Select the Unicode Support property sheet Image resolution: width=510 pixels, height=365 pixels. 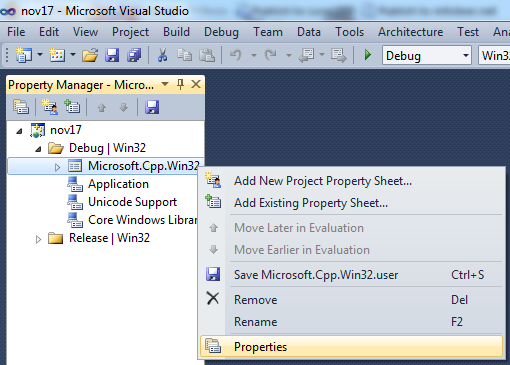point(132,202)
